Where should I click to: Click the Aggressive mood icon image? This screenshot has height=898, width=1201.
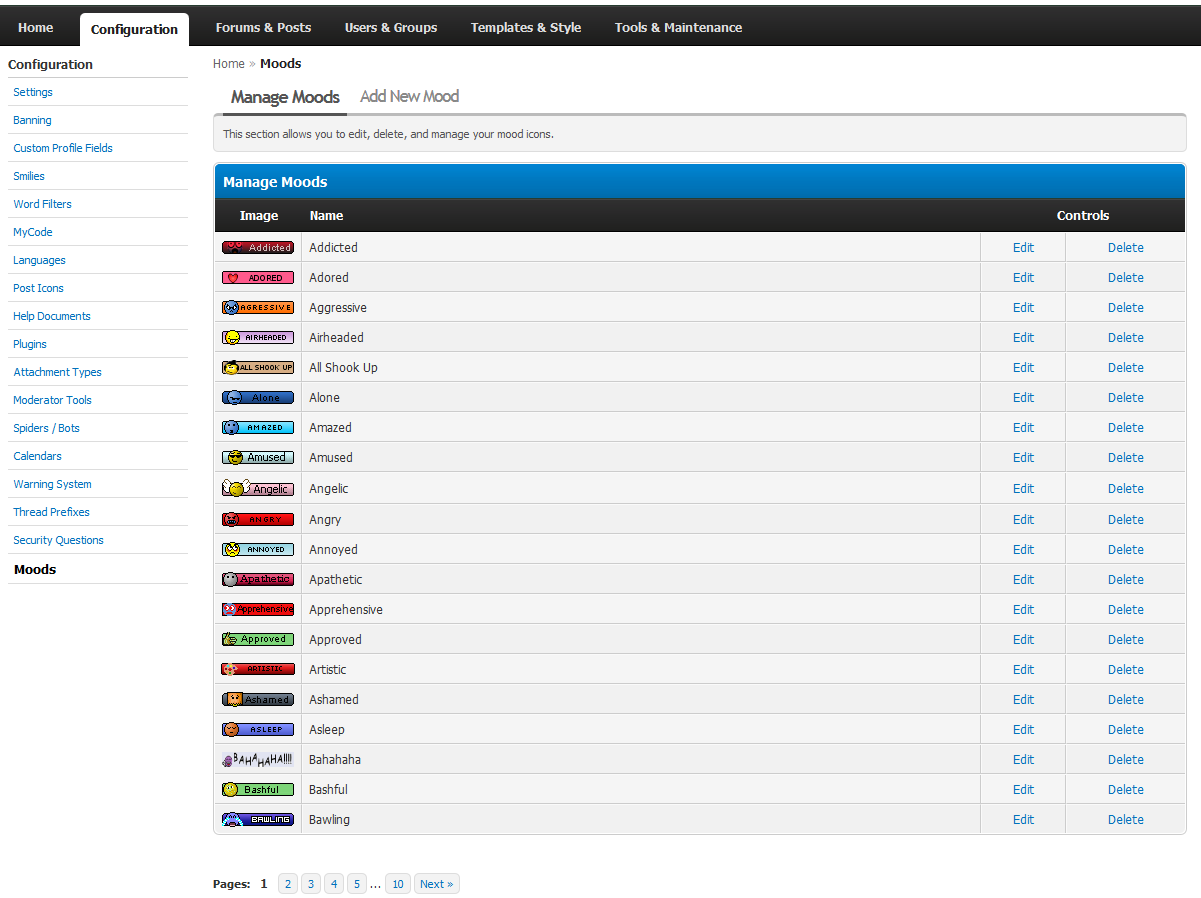coord(258,308)
